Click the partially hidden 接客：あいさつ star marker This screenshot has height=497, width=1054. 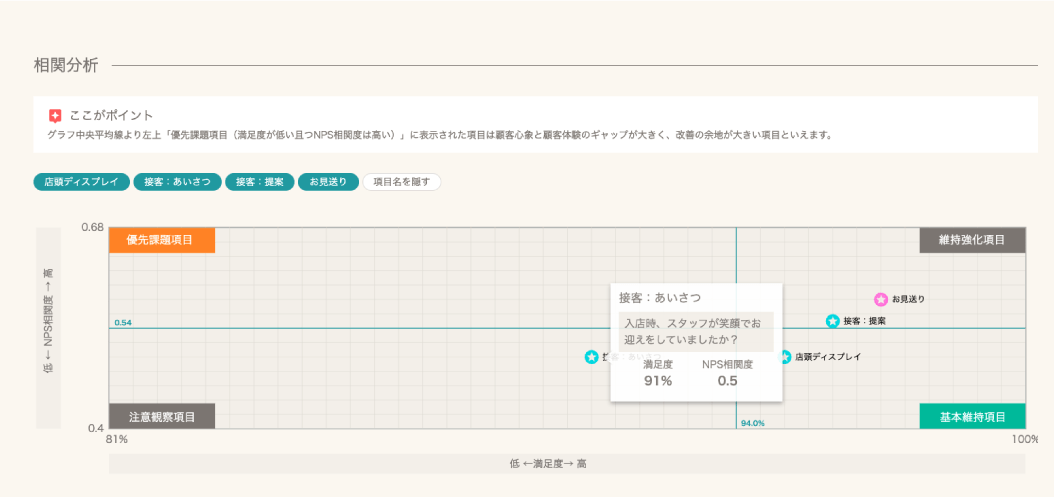[591, 357]
